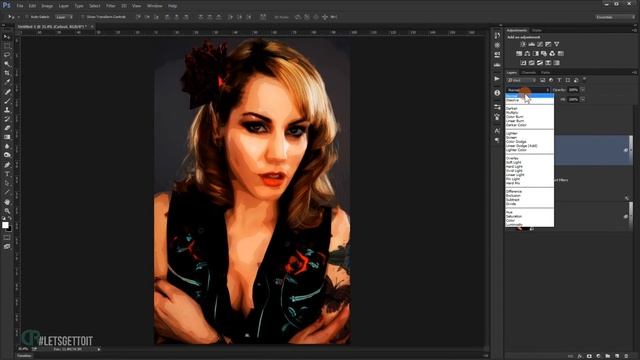The image size is (640, 360).
Task: Open the Info panel icon
Action: pos(497,93)
